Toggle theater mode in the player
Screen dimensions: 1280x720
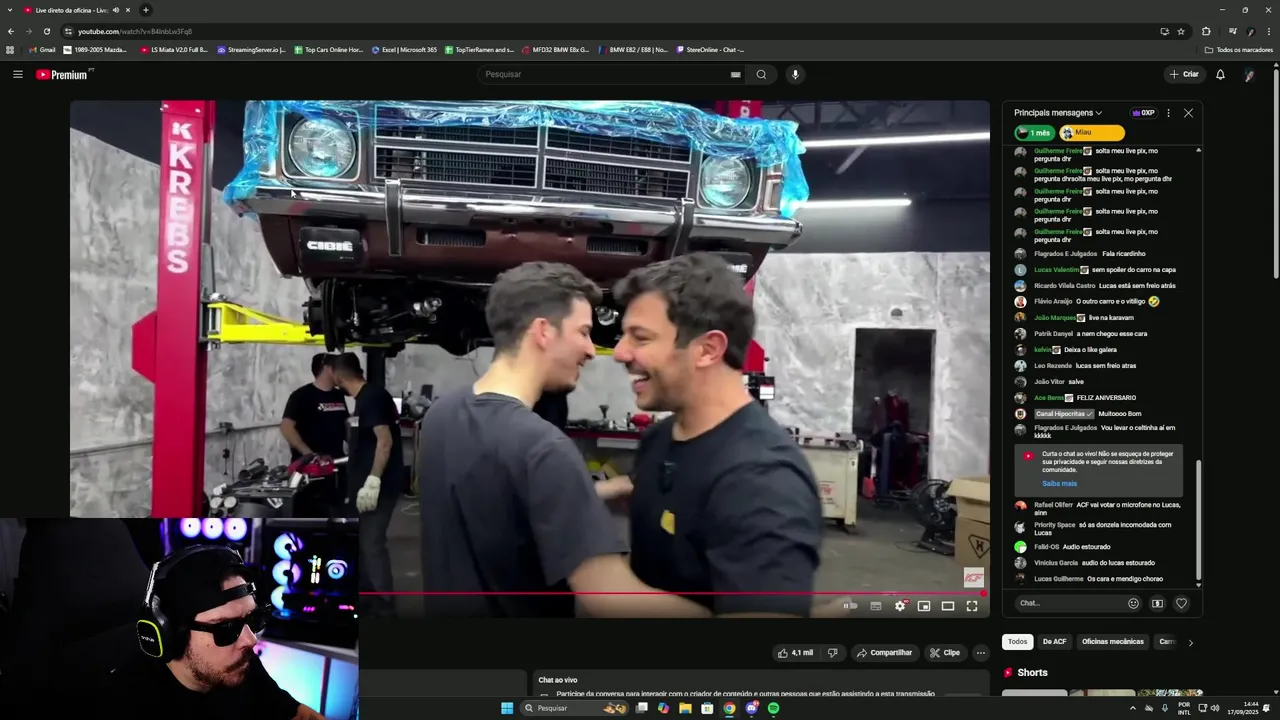tap(948, 606)
